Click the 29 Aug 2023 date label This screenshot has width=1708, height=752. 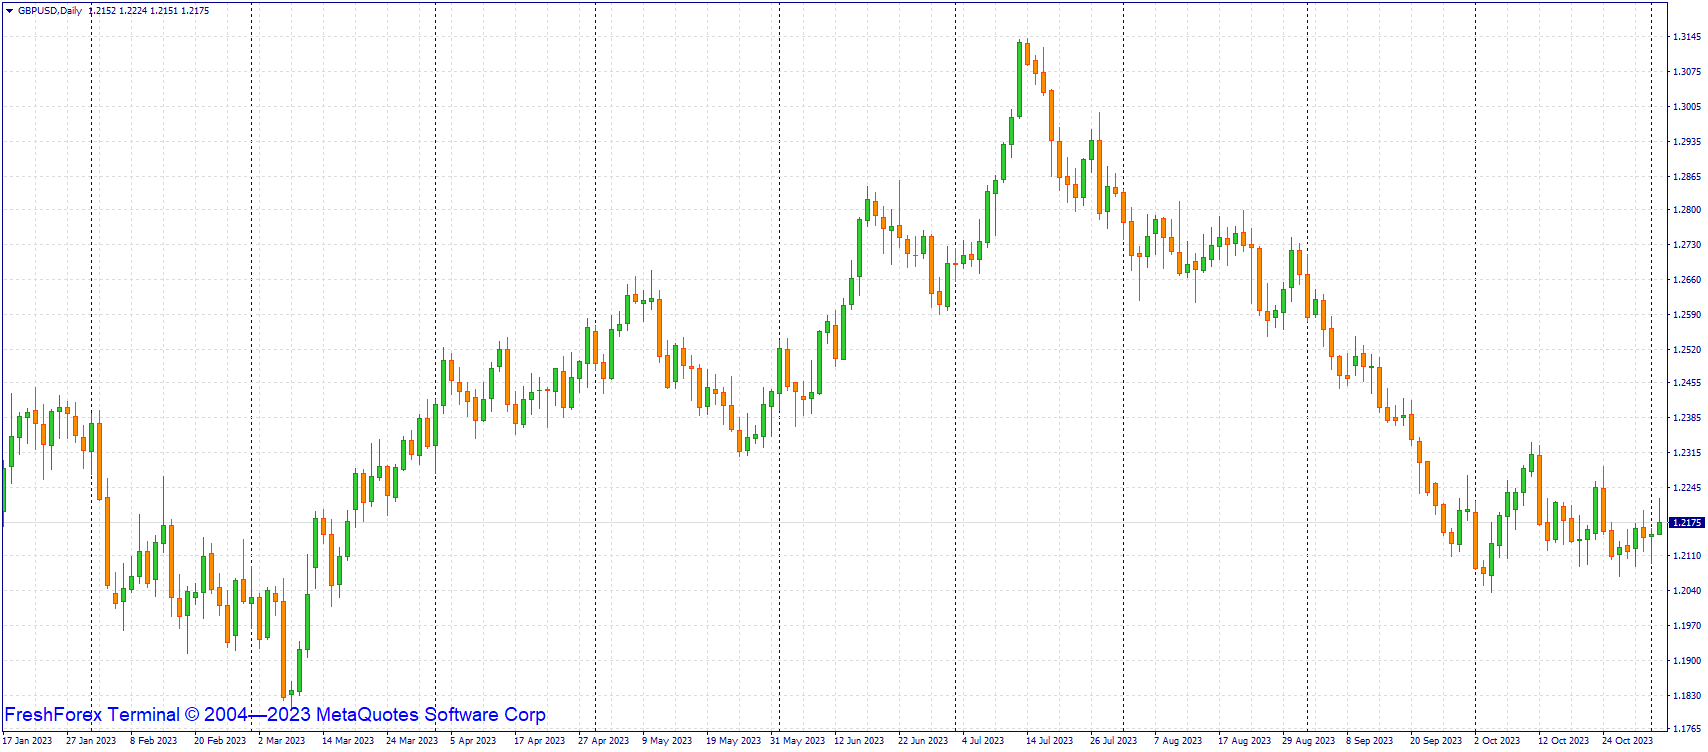pyautogui.click(x=1307, y=741)
